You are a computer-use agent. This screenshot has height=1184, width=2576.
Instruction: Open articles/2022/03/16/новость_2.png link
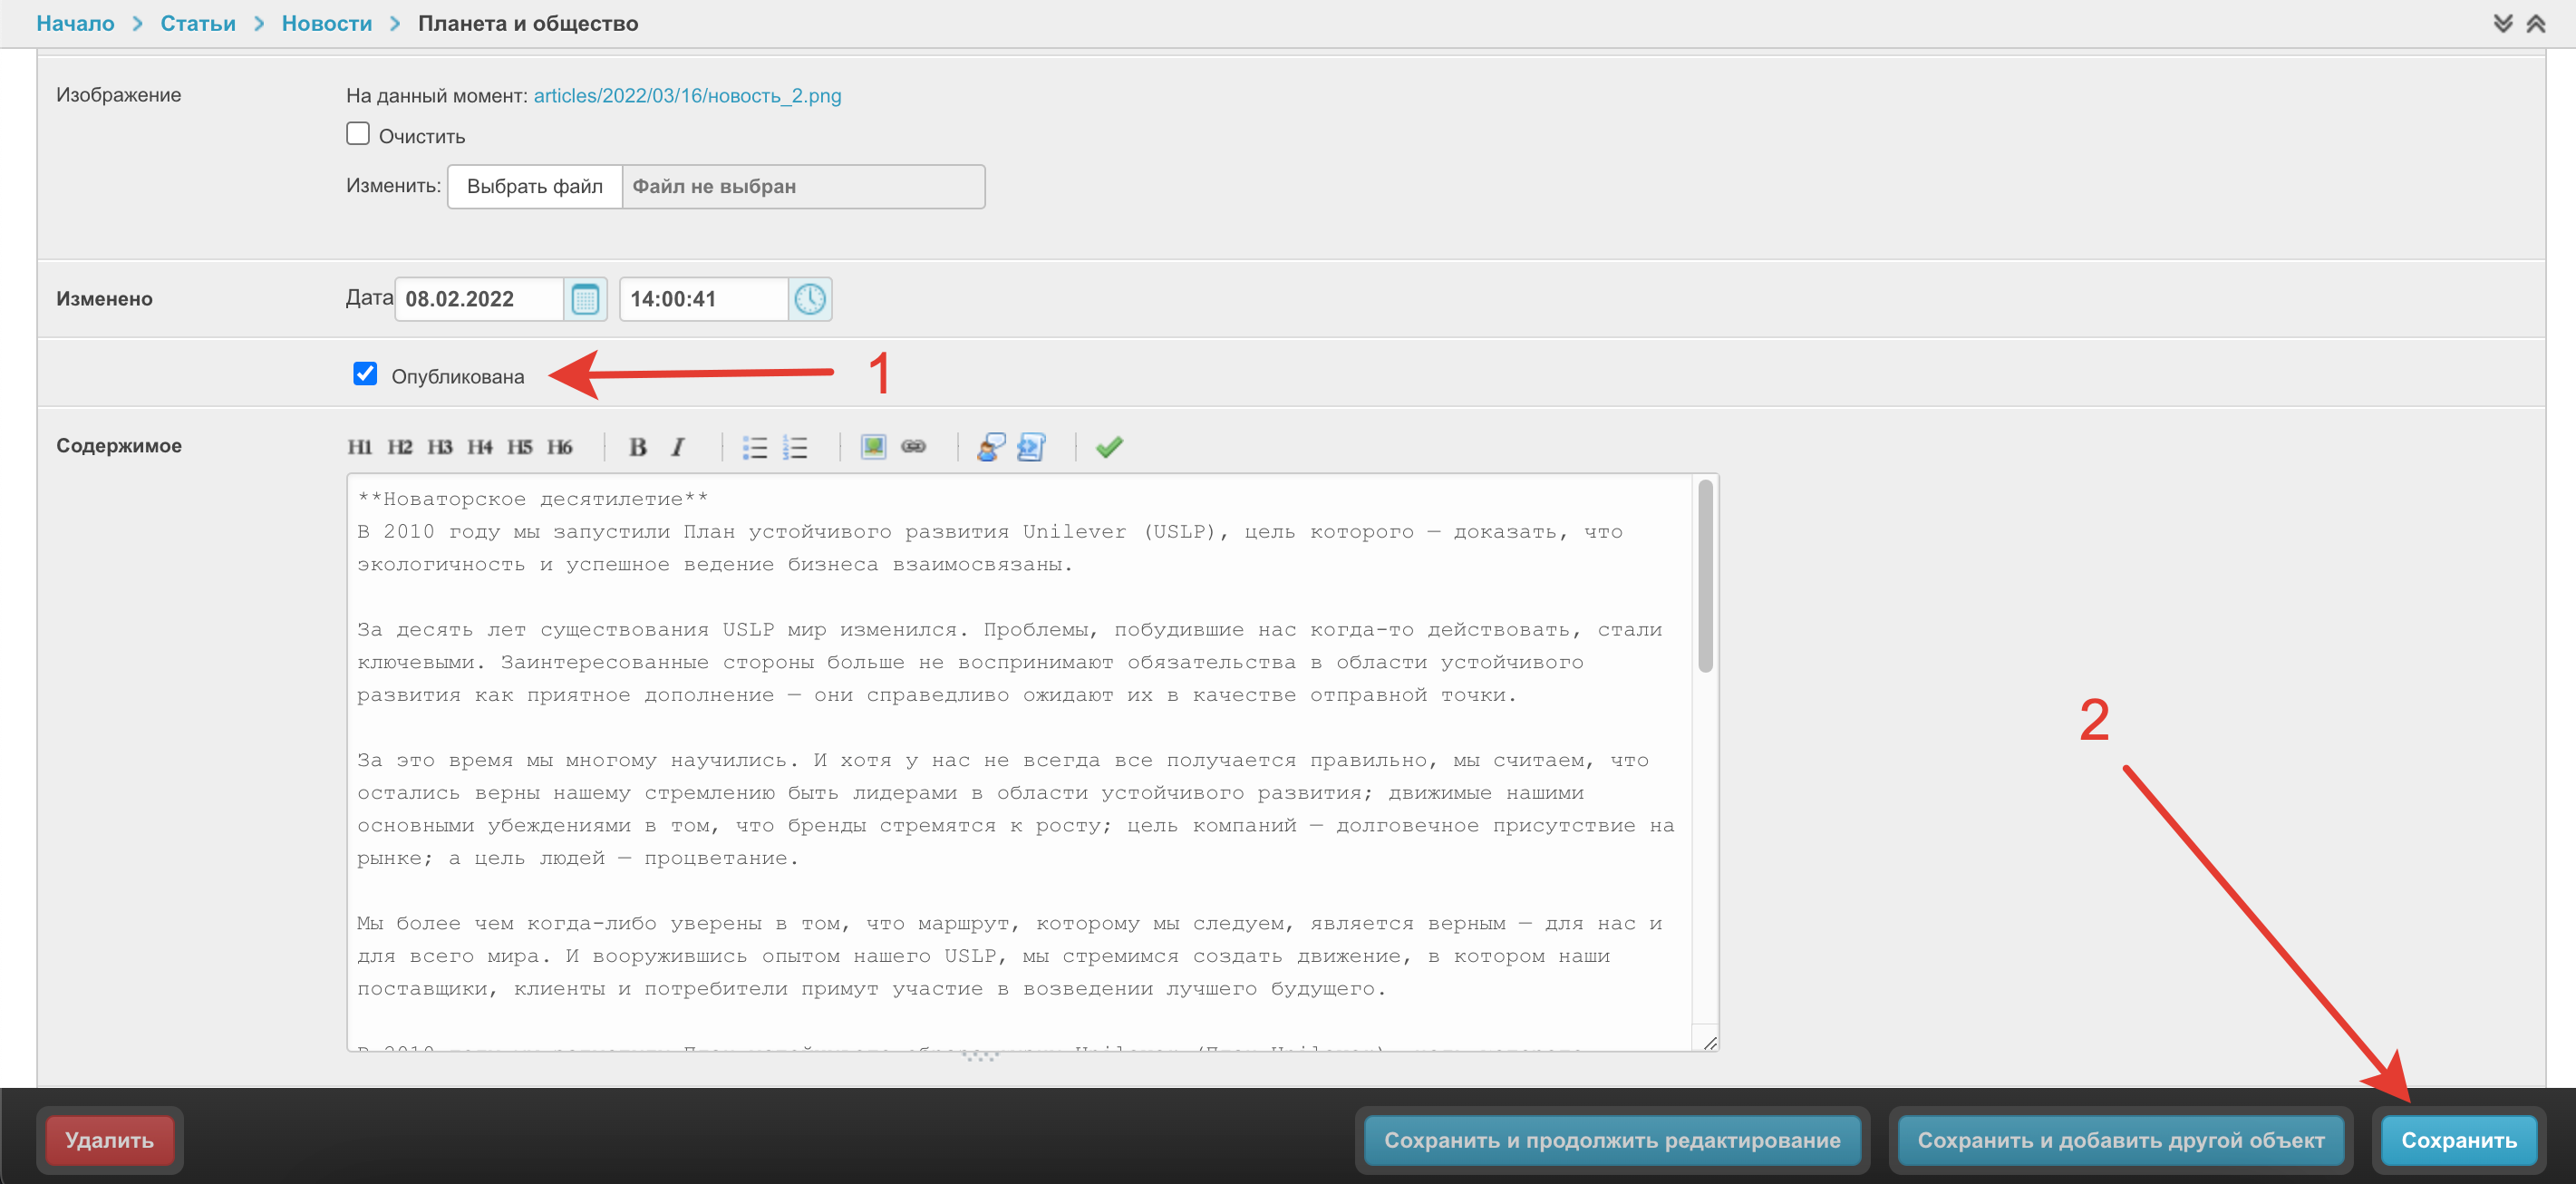tap(687, 96)
